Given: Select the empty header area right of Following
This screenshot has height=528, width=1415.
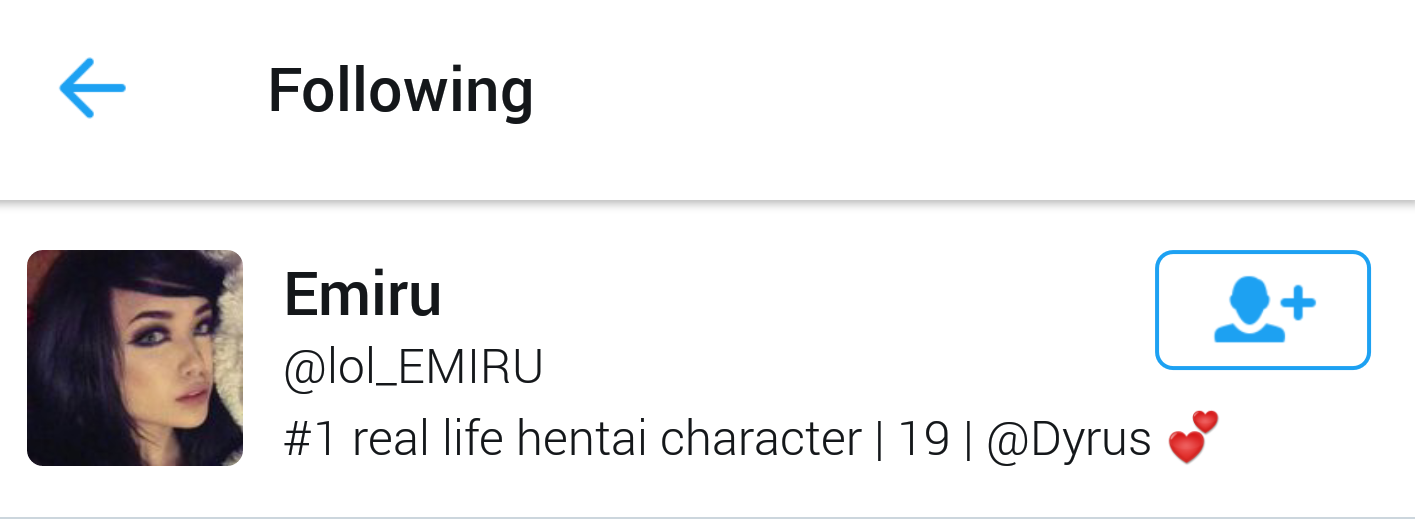Looking at the screenshot, I should pyautogui.click(x=950, y=90).
